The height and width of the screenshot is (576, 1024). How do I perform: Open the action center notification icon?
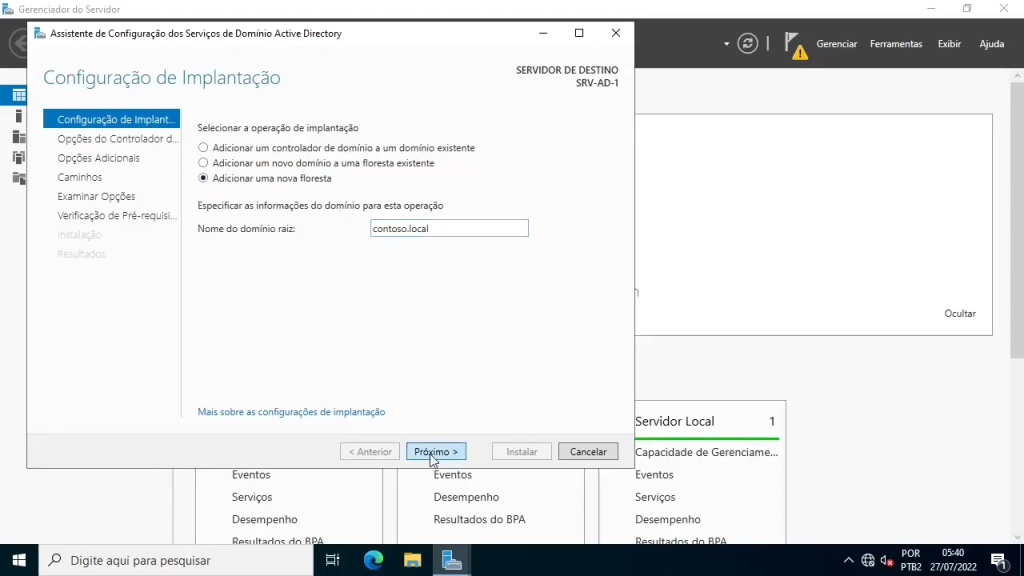point(999,560)
